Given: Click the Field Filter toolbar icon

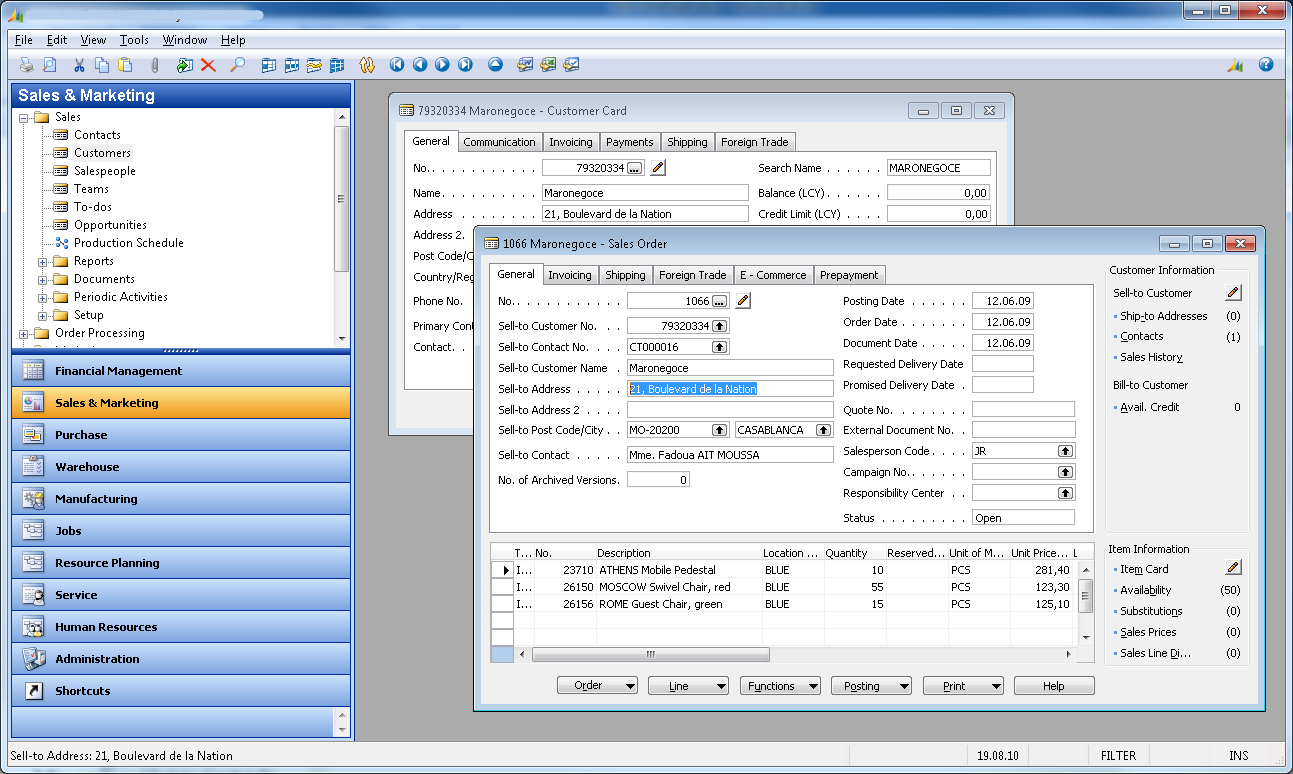Looking at the screenshot, I should click(x=268, y=65).
